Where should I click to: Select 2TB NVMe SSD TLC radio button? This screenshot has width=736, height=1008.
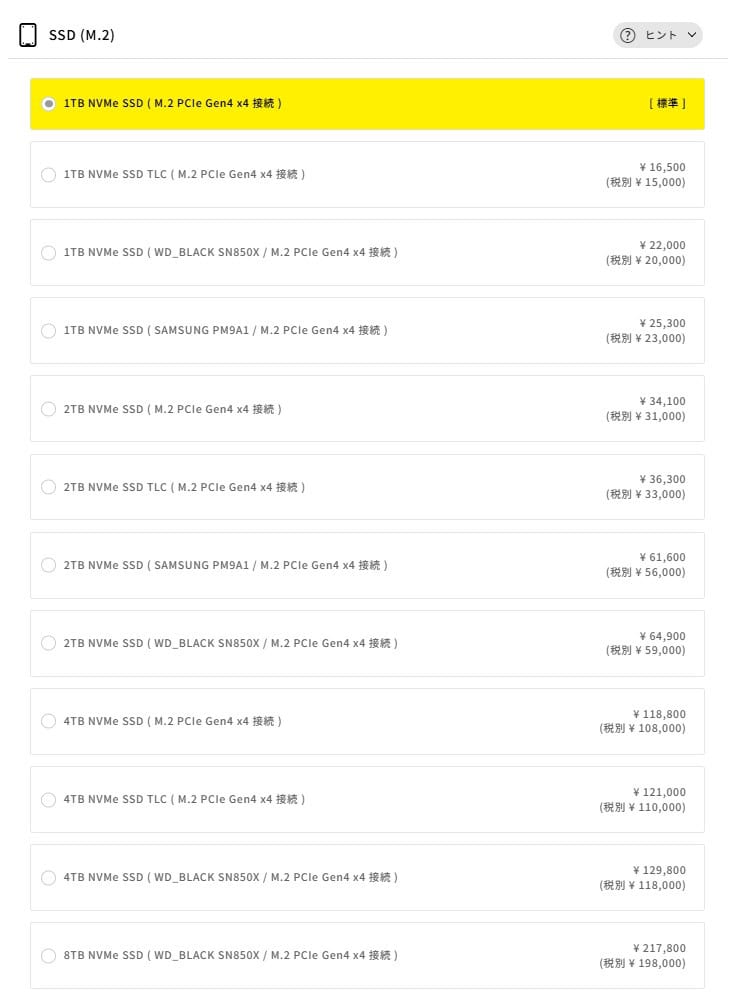click(x=48, y=487)
